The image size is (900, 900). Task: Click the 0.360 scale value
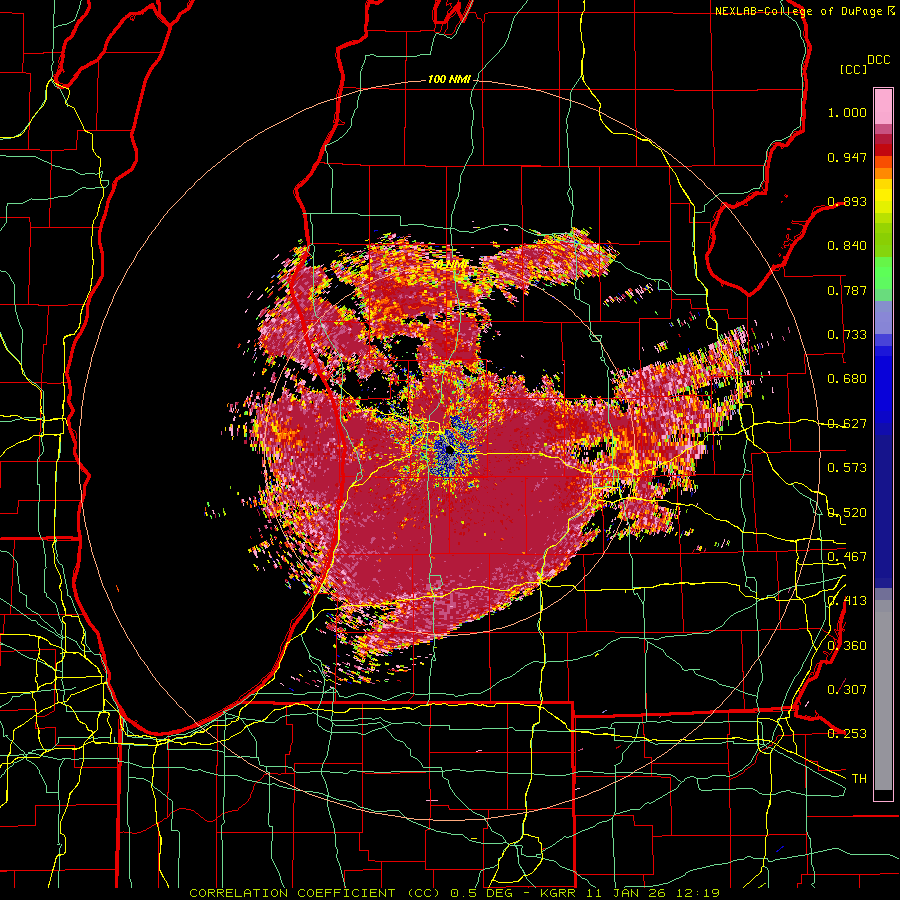(x=847, y=646)
